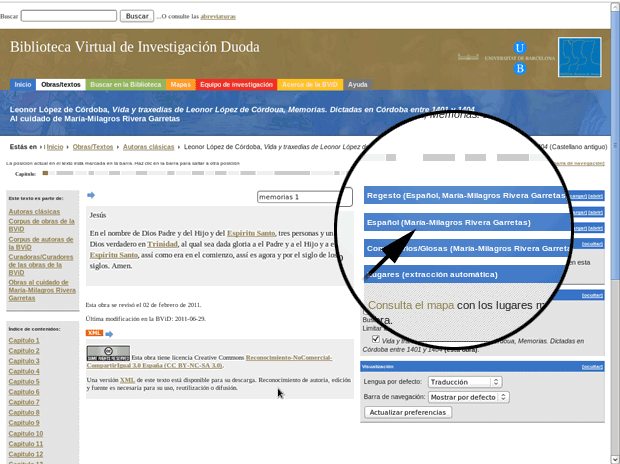The image size is (620, 464).
Task: Switch to Buscar en la Biblioteca tab
Action: pyautogui.click(x=125, y=85)
